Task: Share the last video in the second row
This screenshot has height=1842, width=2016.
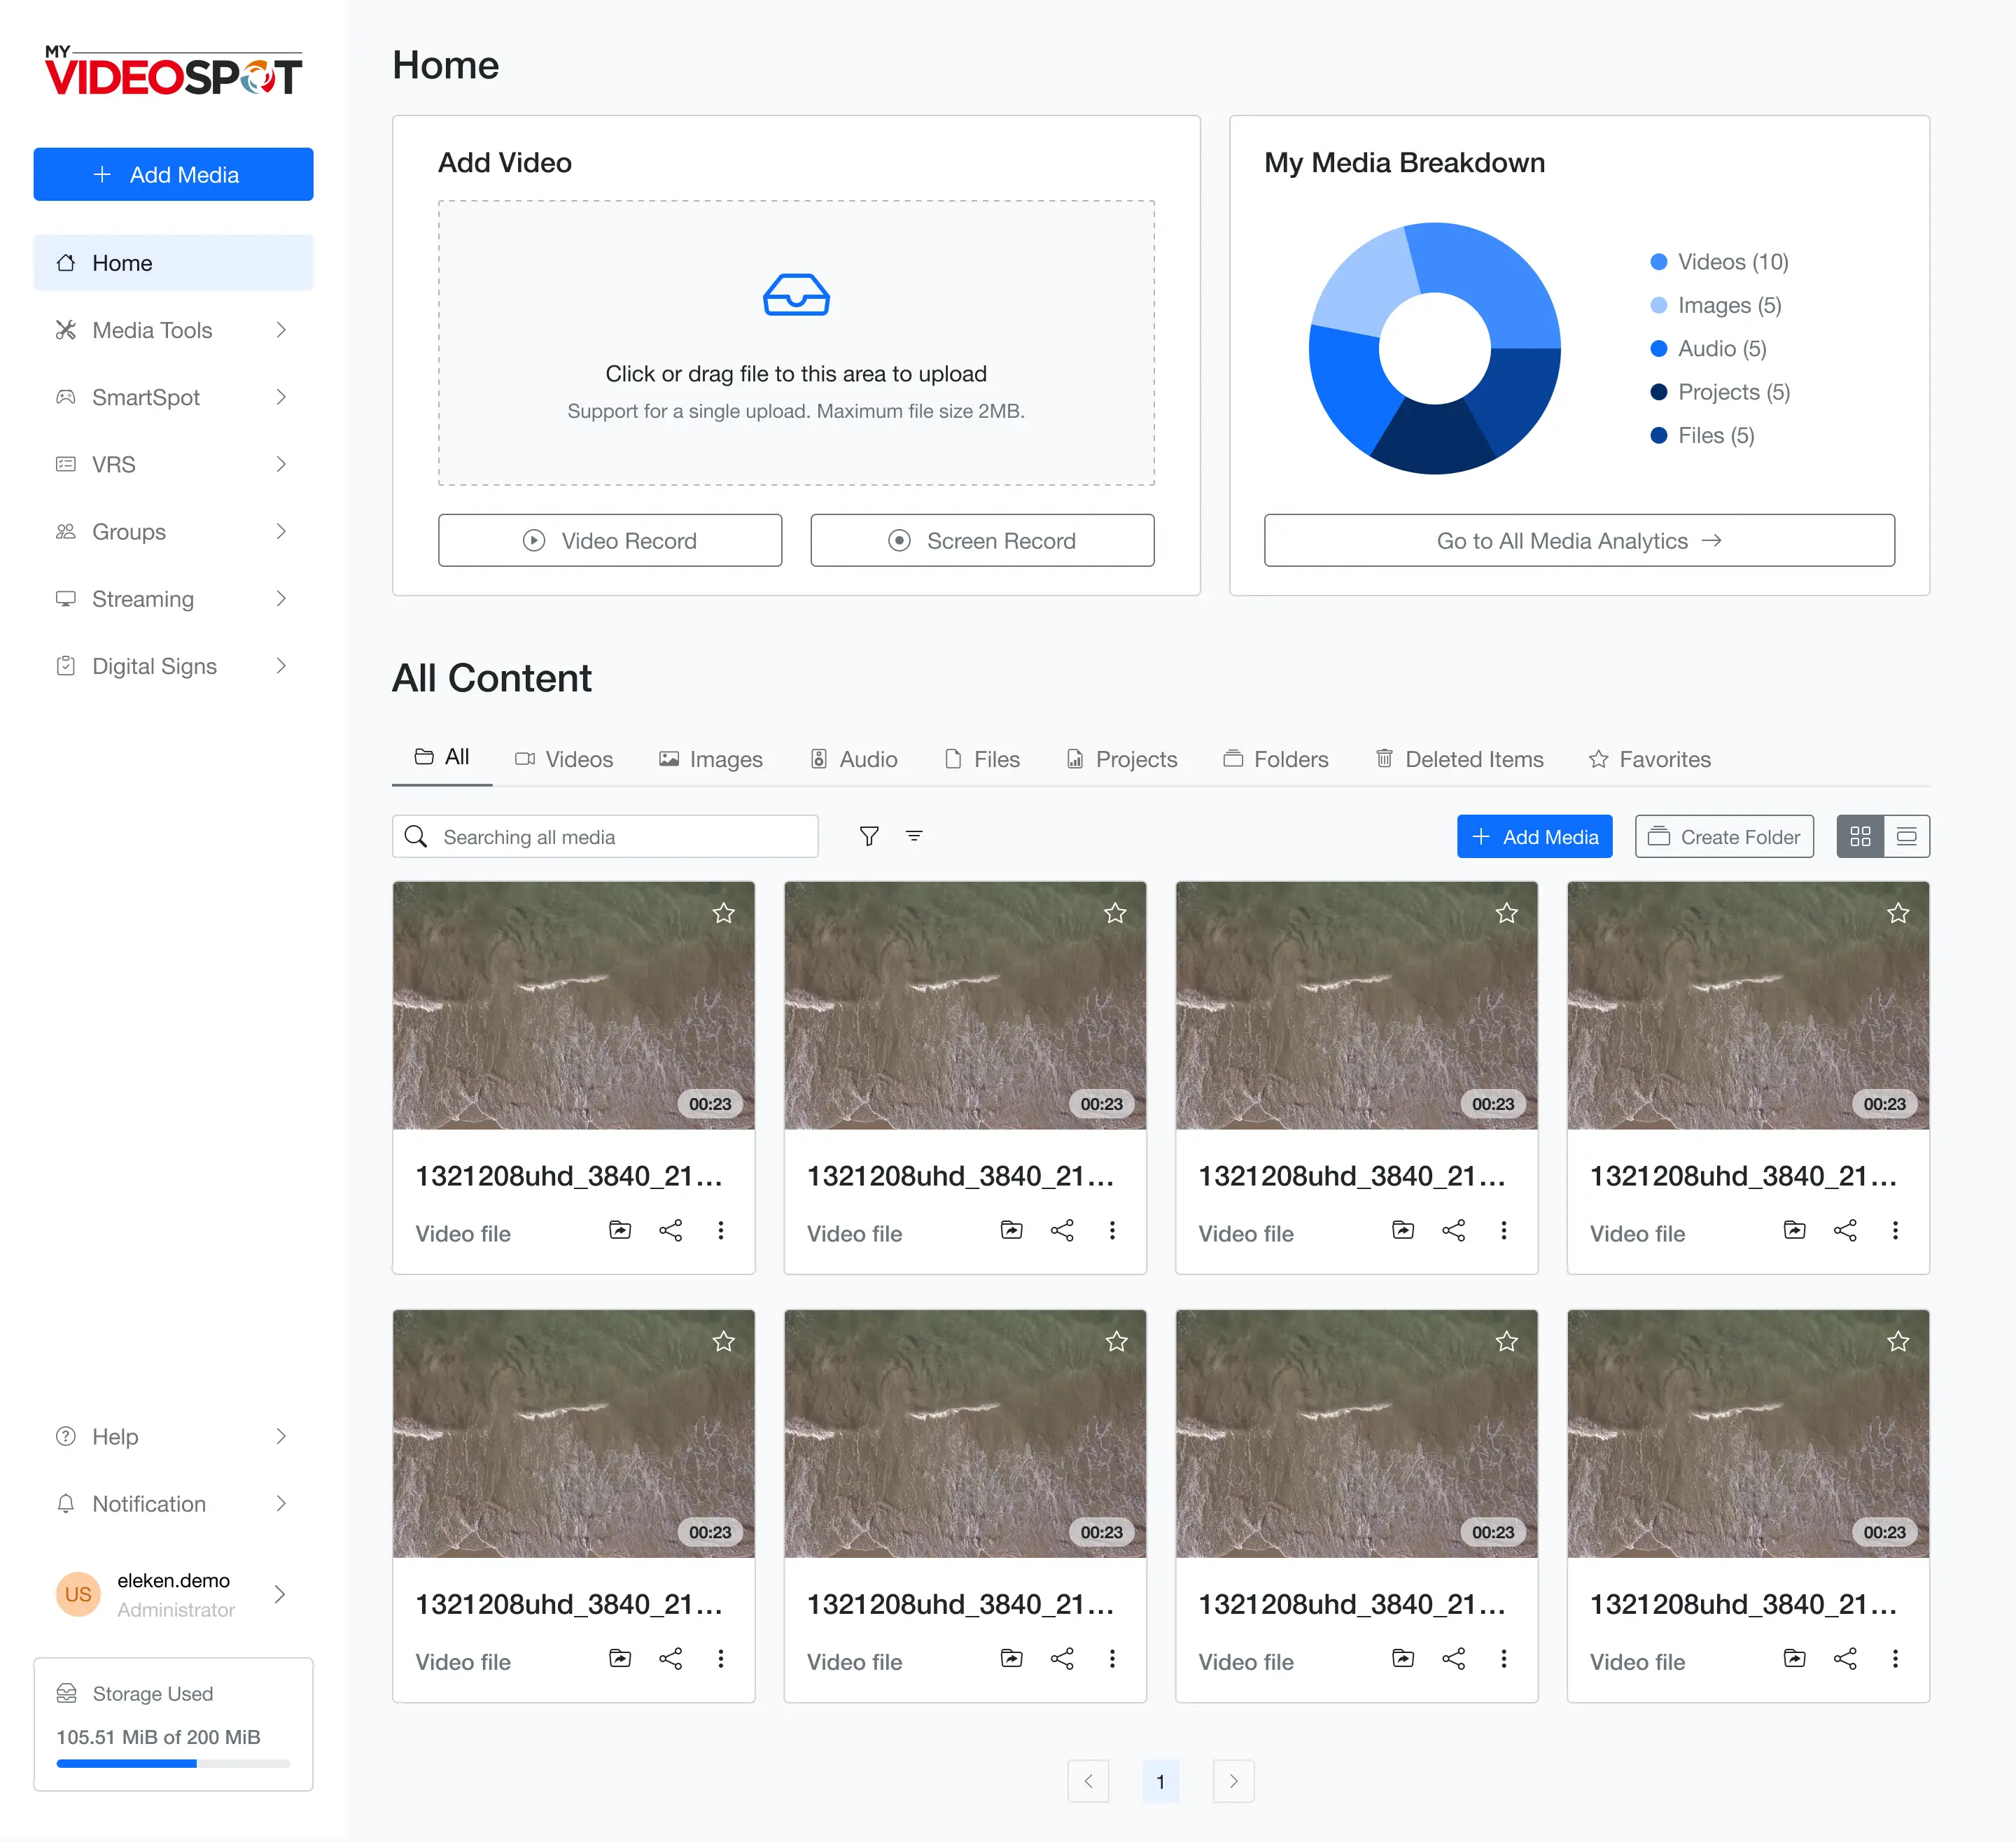Action: (1845, 1659)
